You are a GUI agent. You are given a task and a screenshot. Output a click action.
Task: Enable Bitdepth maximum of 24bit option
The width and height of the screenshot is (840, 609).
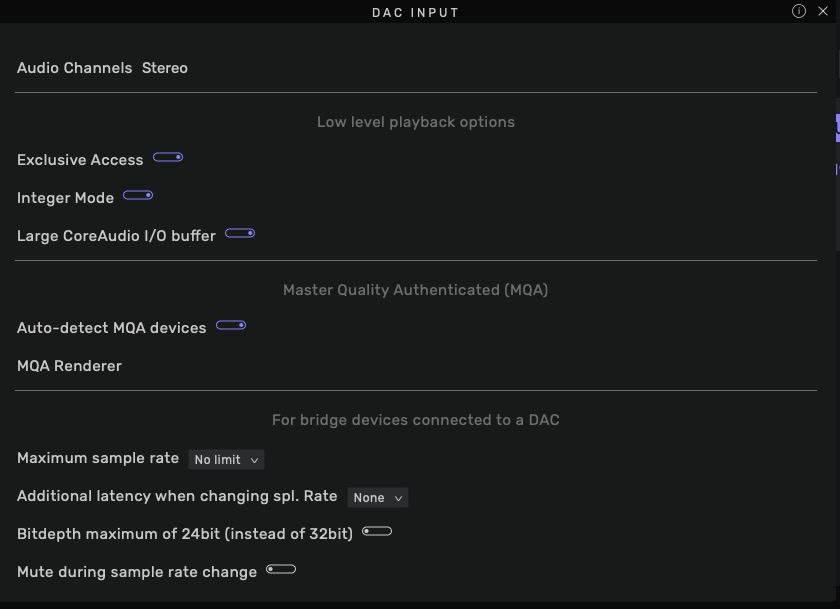click(377, 531)
